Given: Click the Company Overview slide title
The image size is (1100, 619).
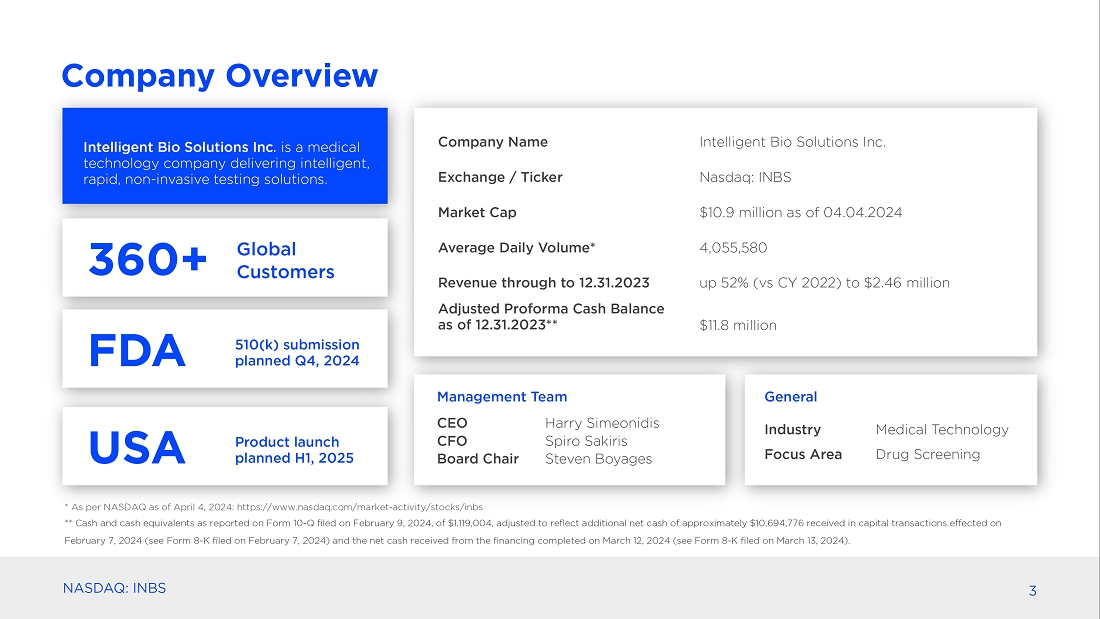Looking at the screenshot, I should (219, 76).
